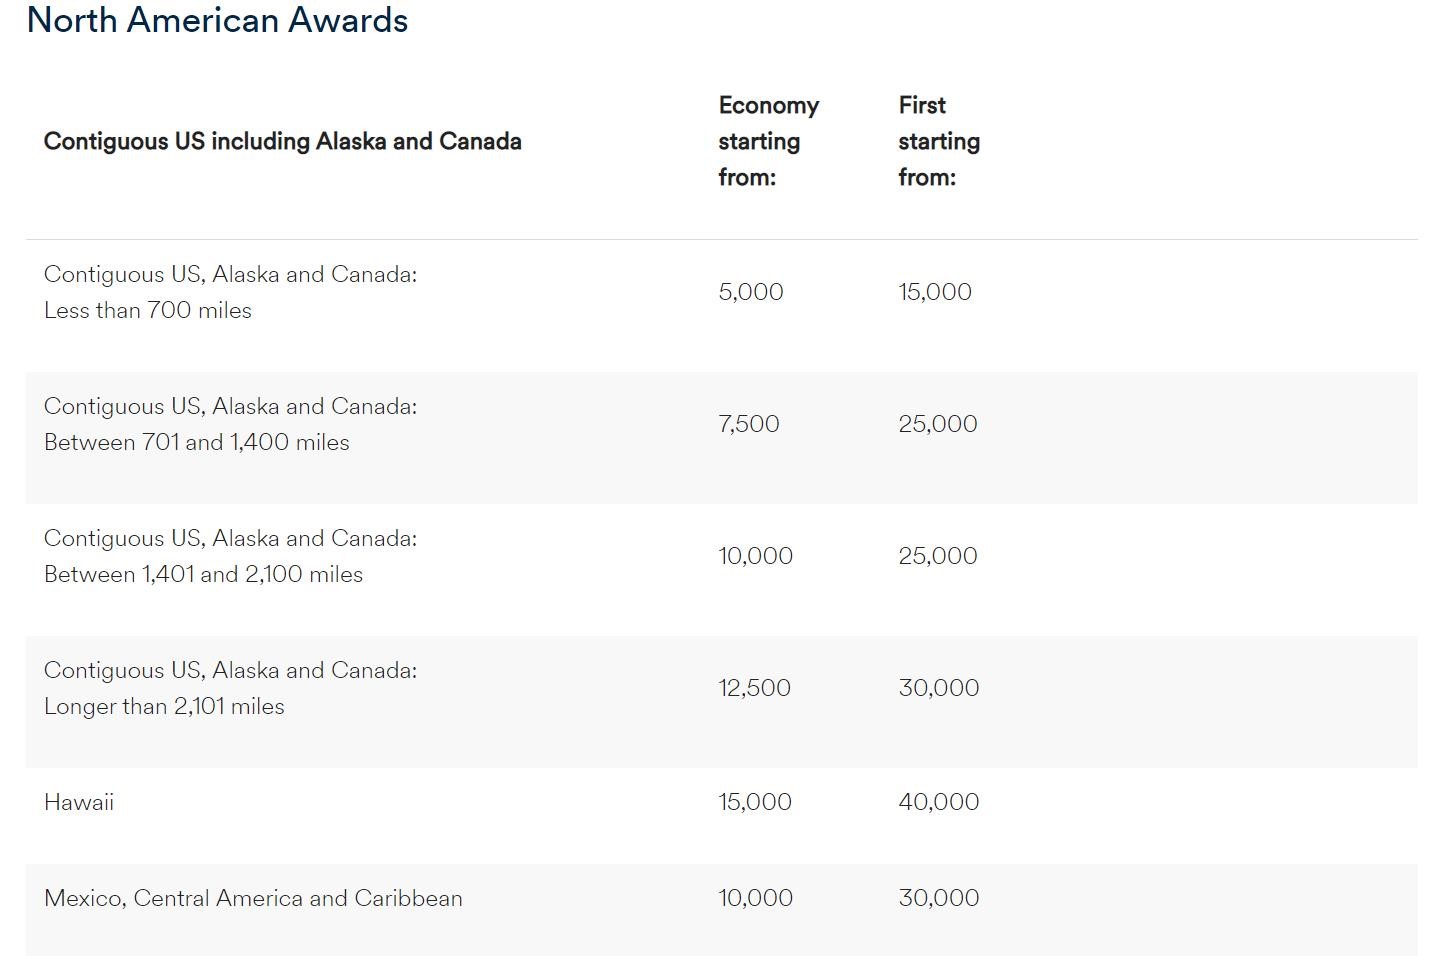Click Hawaii's 40,000 first value
Screen dimensions: 1434x956
click(x=939, y=802)
